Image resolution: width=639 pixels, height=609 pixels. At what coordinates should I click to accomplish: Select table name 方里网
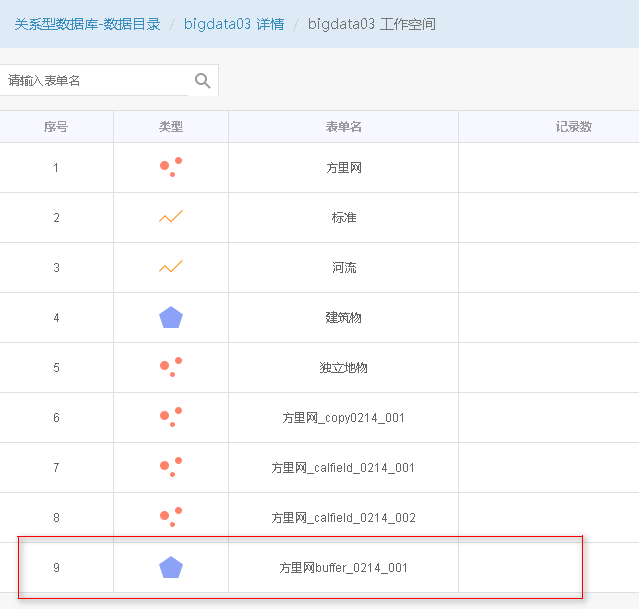[344, 168]
